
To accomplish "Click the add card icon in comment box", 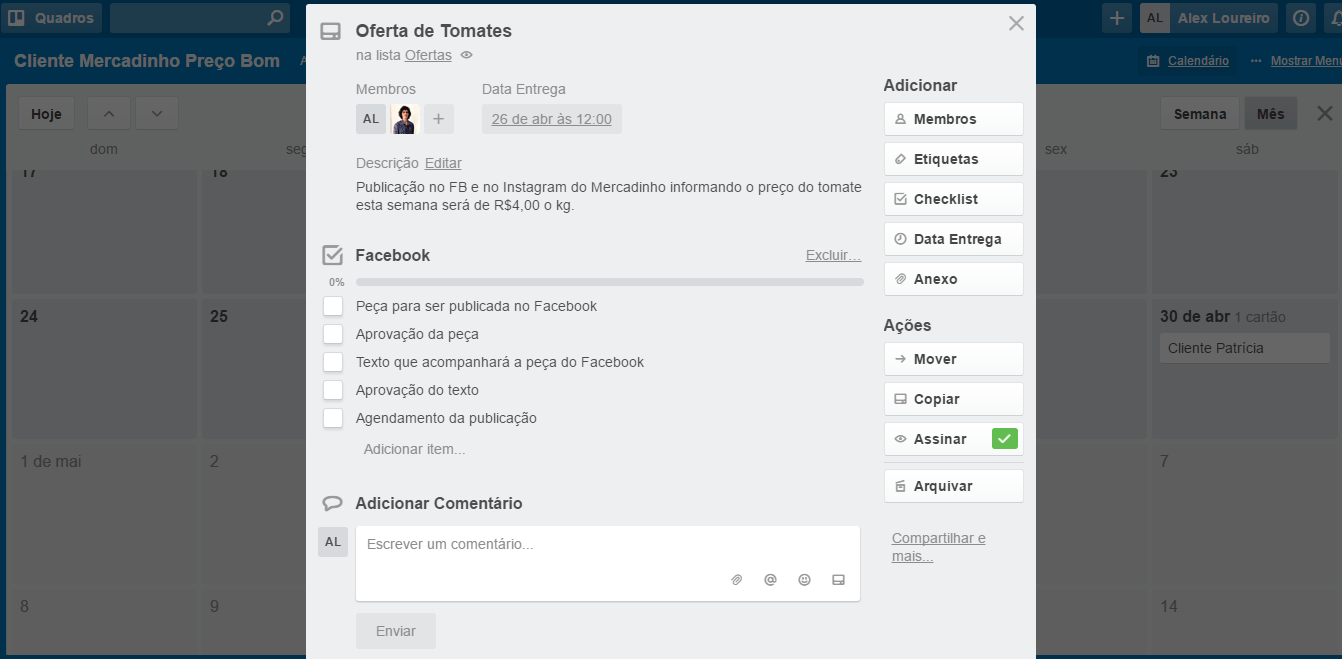I will tap(838, 580).
